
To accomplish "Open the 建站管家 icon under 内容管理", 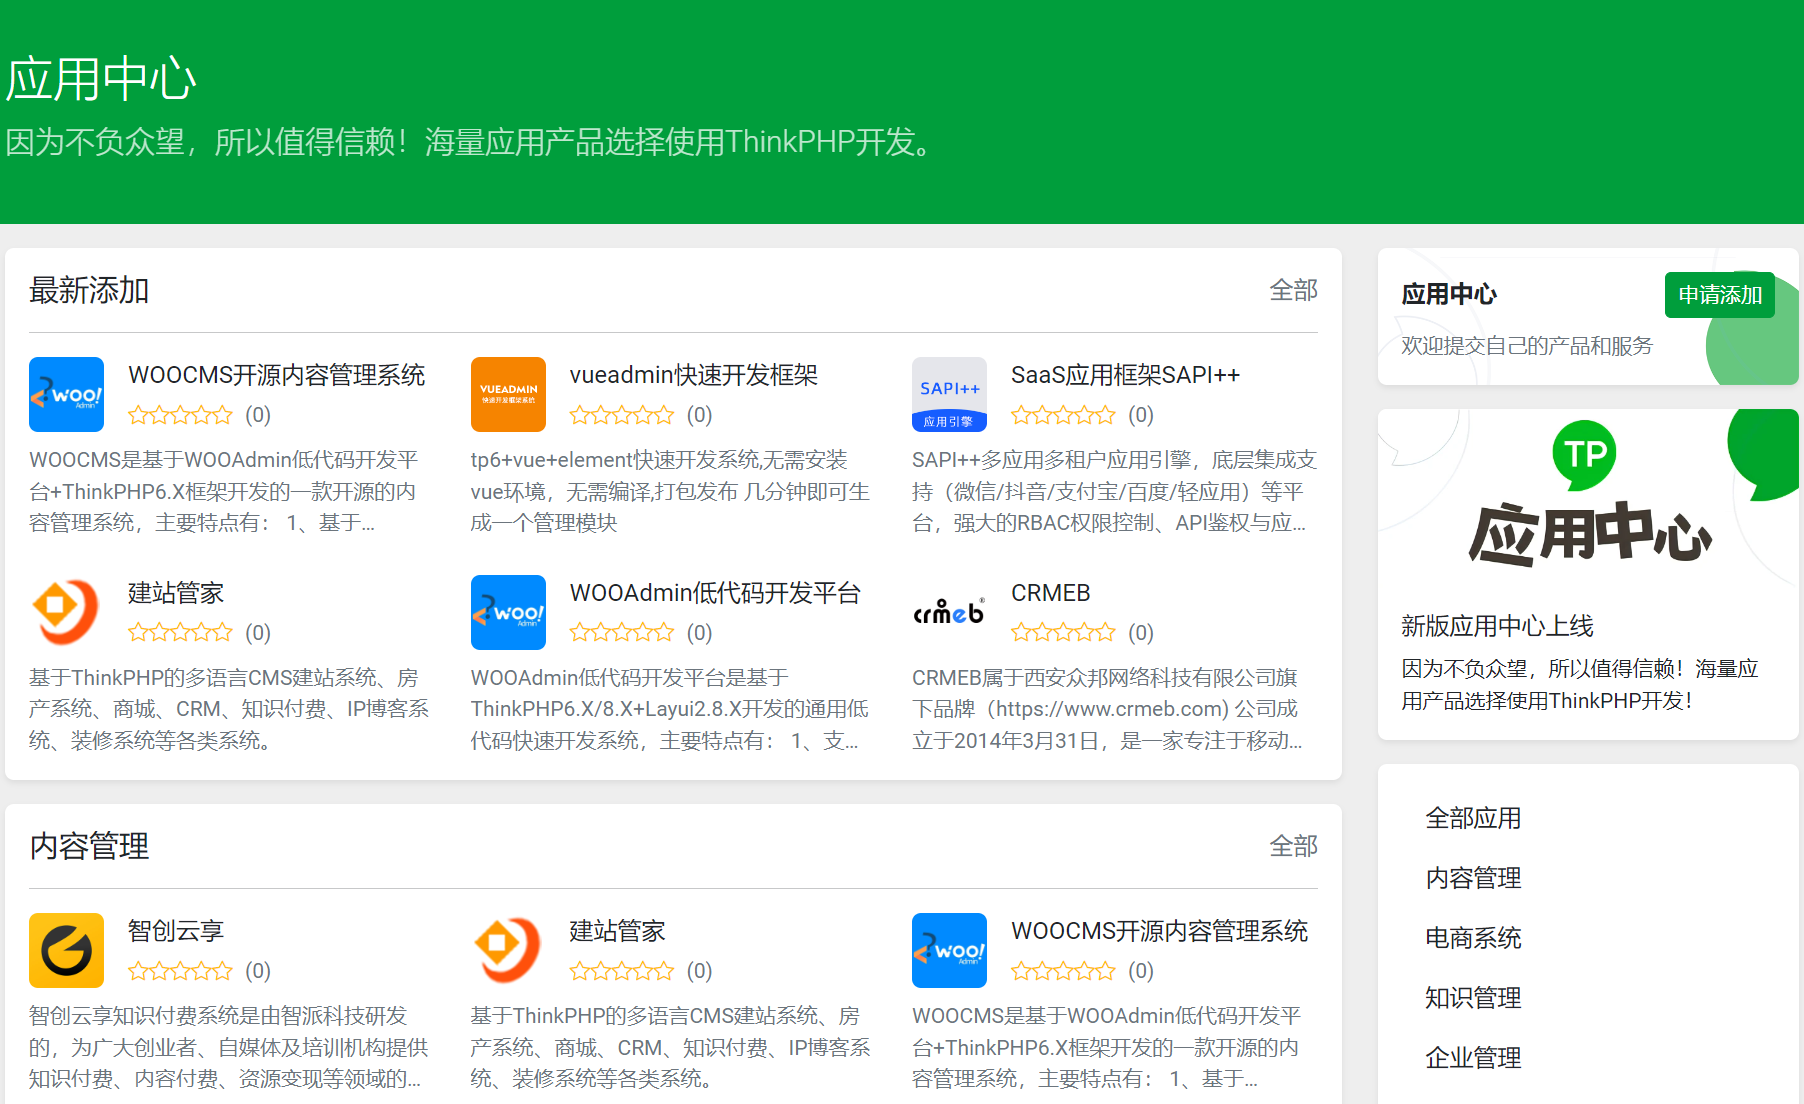I will (x=508, y=950).
